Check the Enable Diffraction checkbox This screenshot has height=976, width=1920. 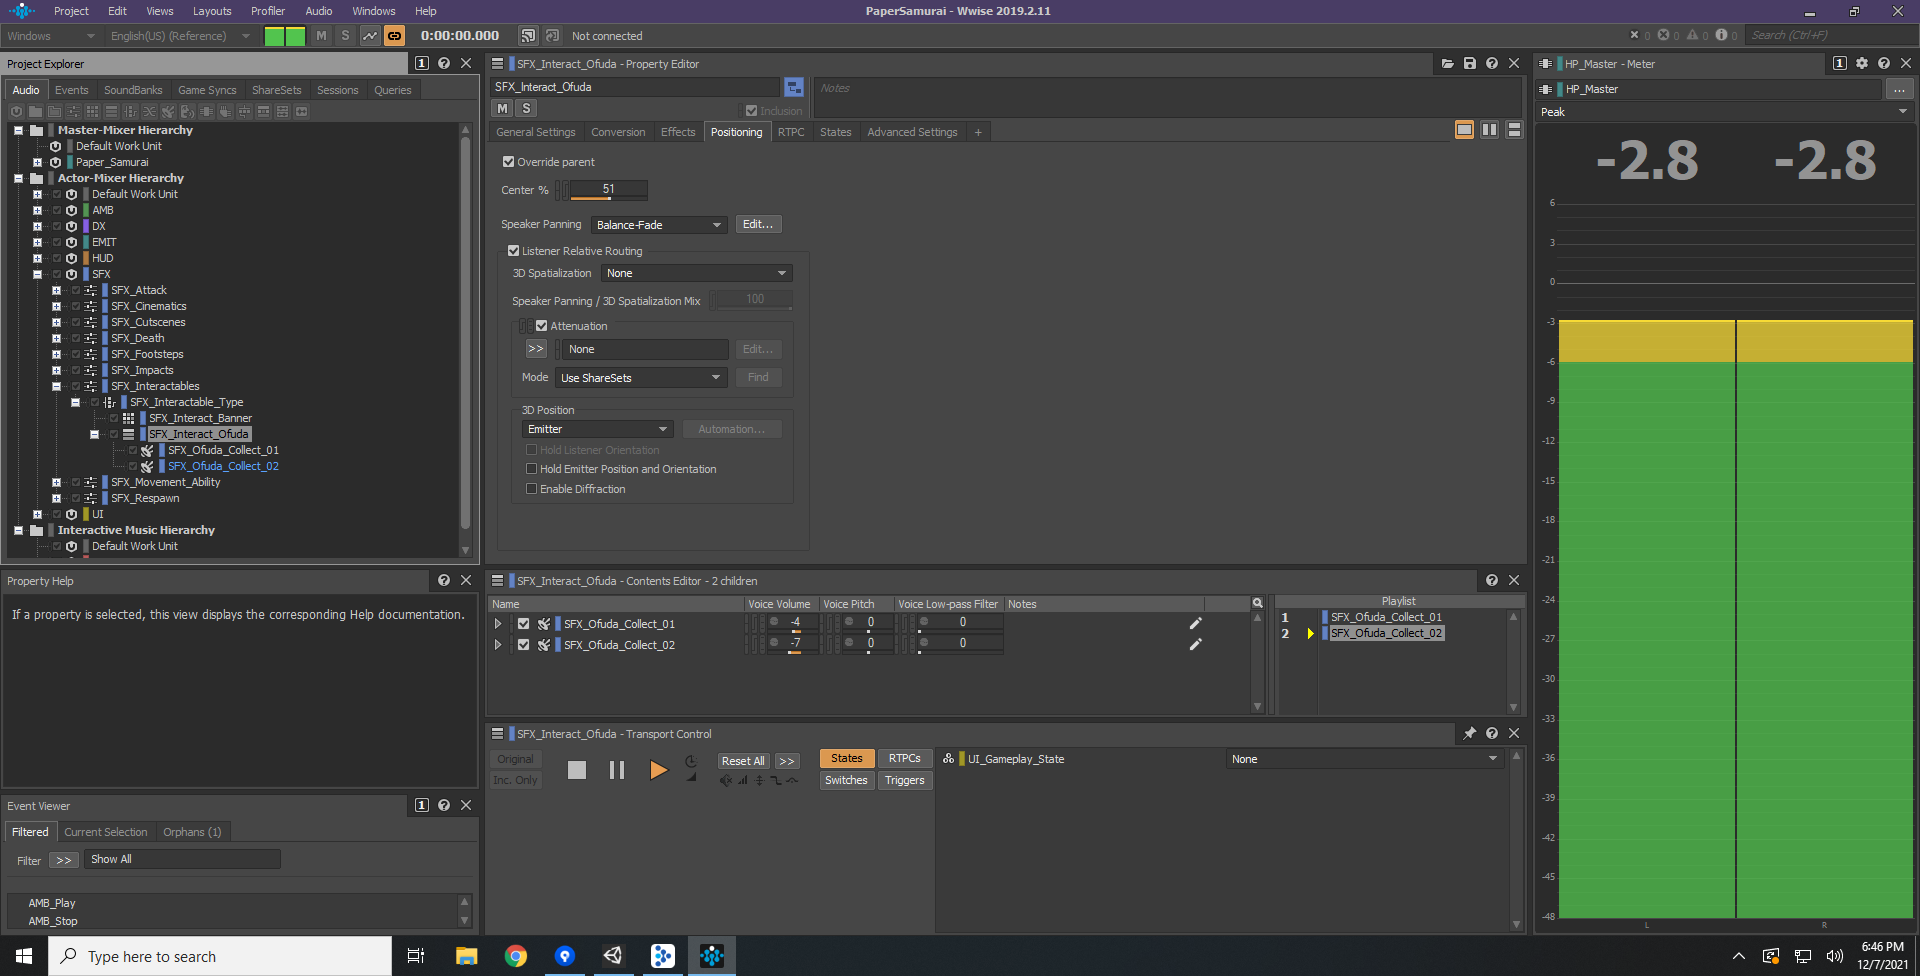[x=532, y=489]
